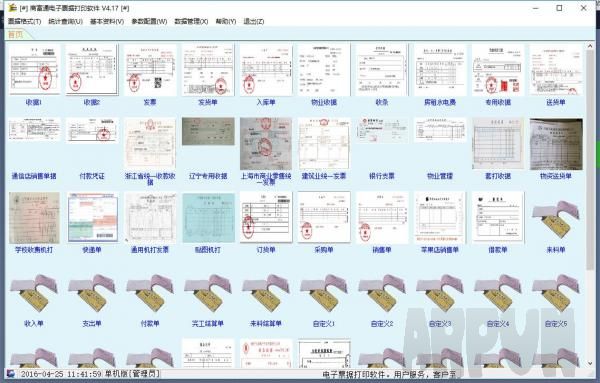This screenshot has width=600, height=383.
Task: Open the 房租水电费 template icon
Action: [440, 70]
